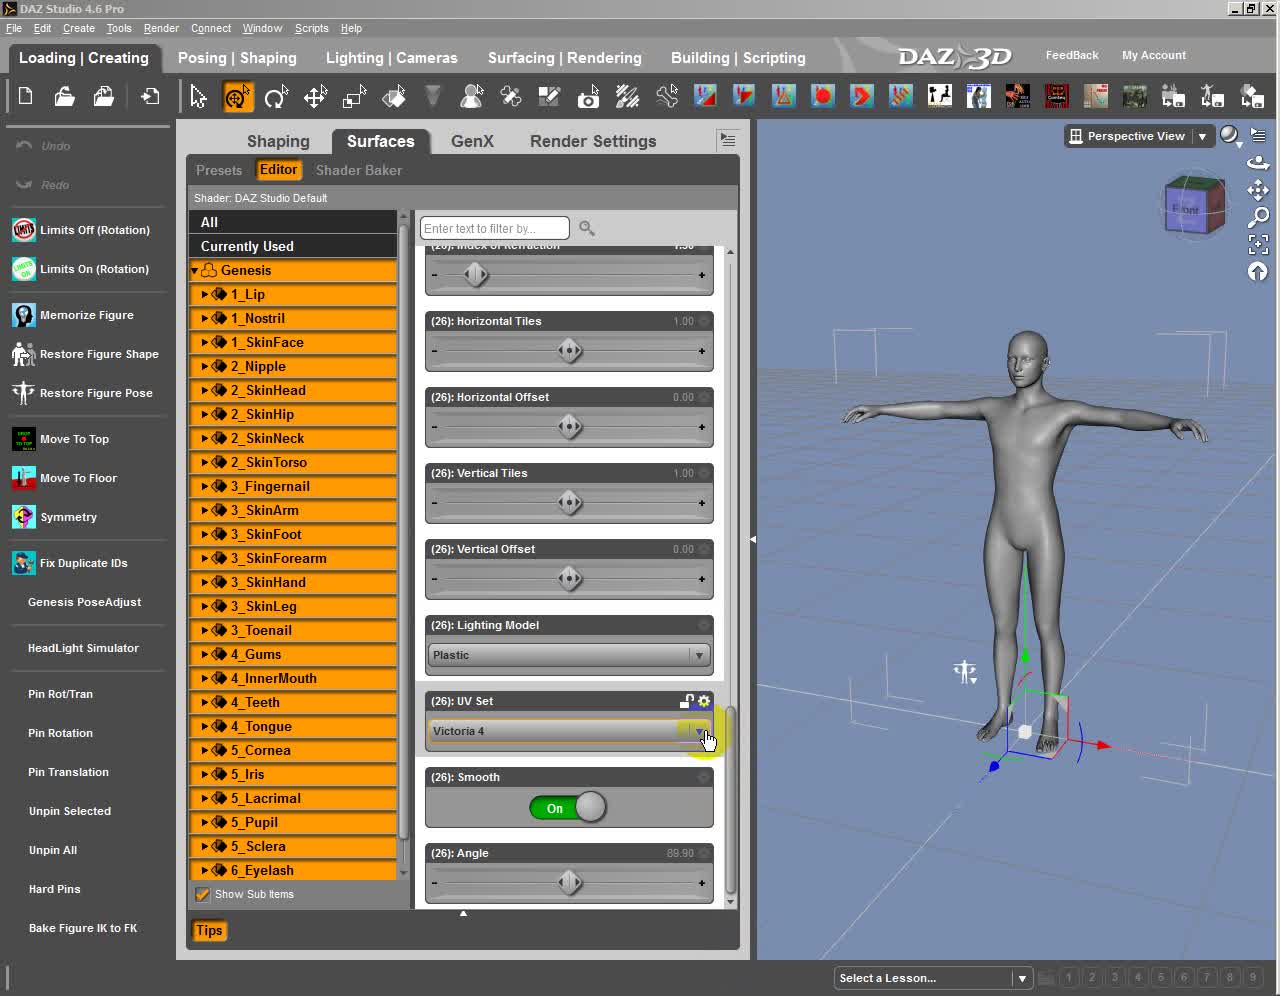Switch to the Shaping tab
Screen dimensions: 1280x996
click(278, 141)
